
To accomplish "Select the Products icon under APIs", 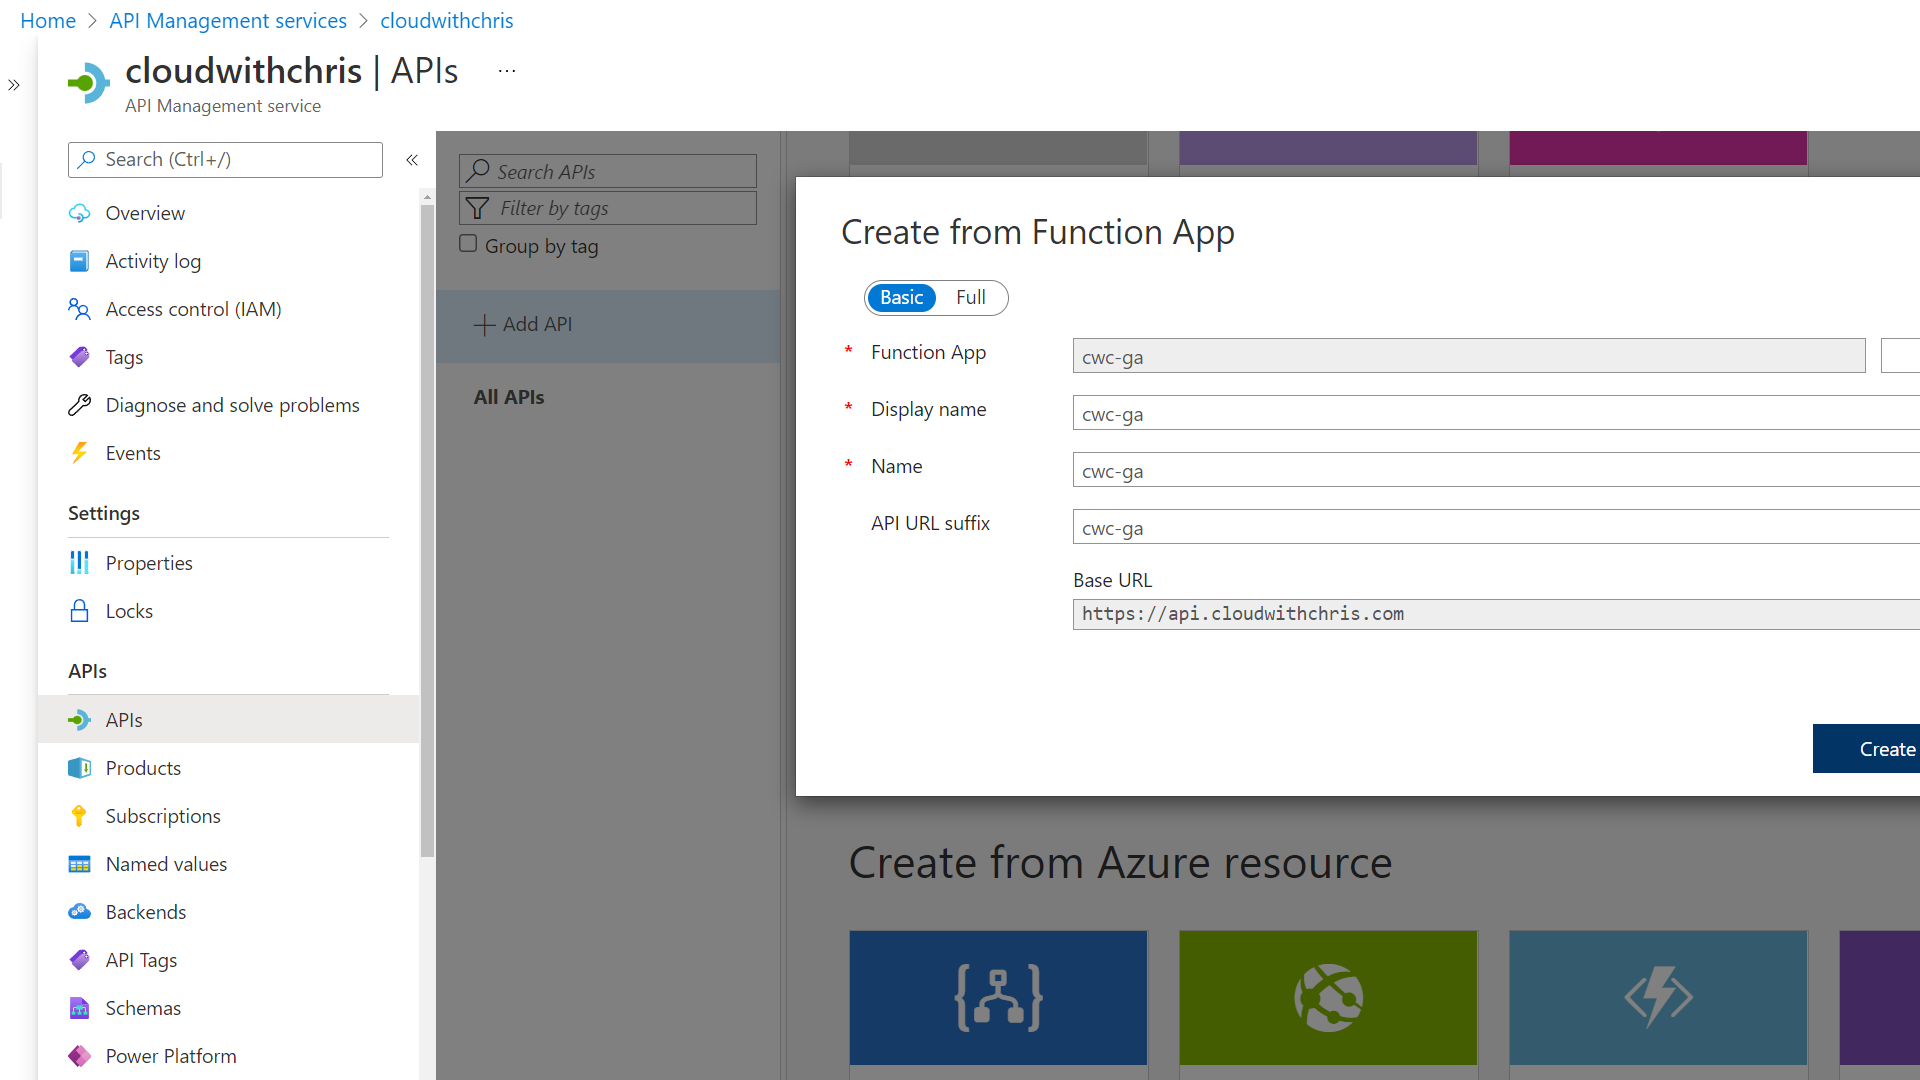I will click(79, 768).
